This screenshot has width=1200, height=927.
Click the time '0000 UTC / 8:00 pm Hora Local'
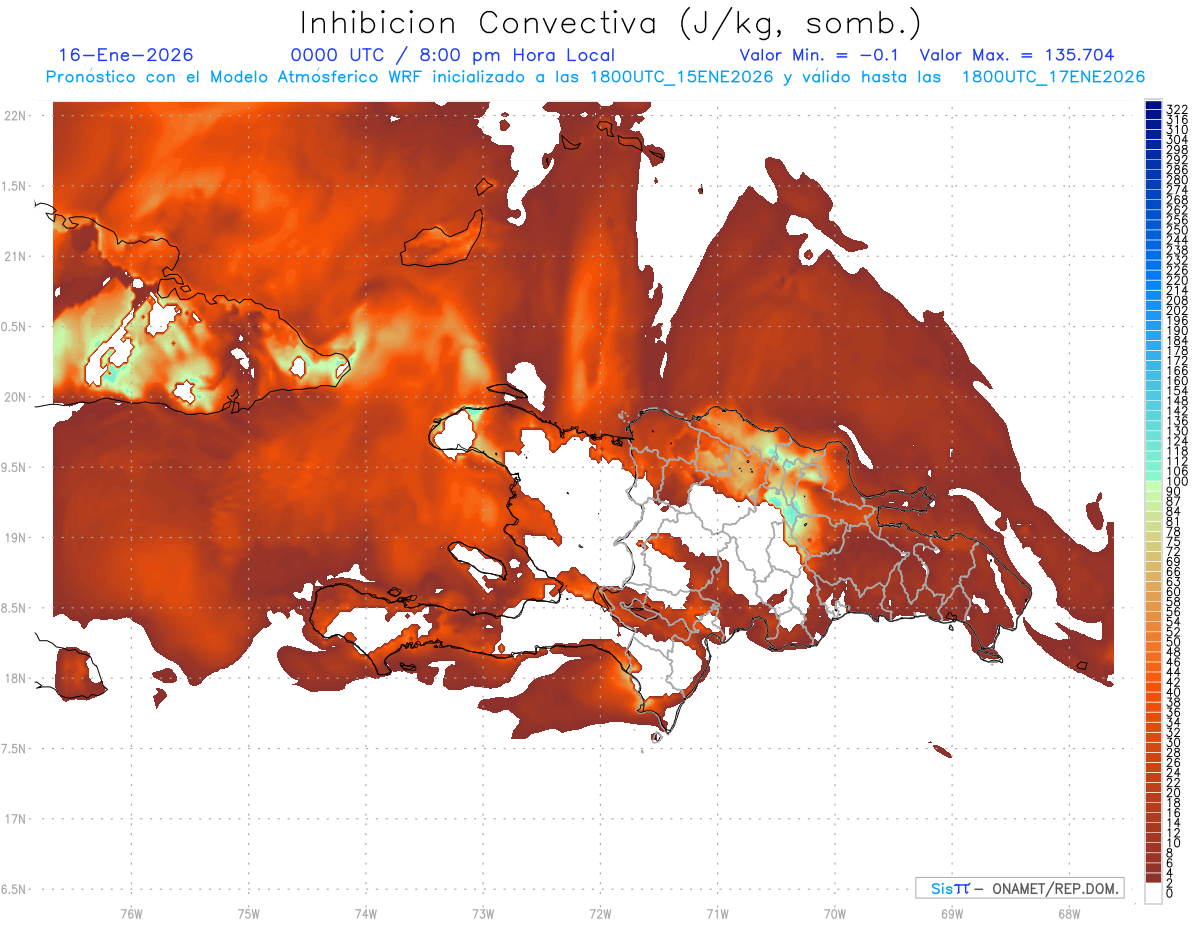453,55
